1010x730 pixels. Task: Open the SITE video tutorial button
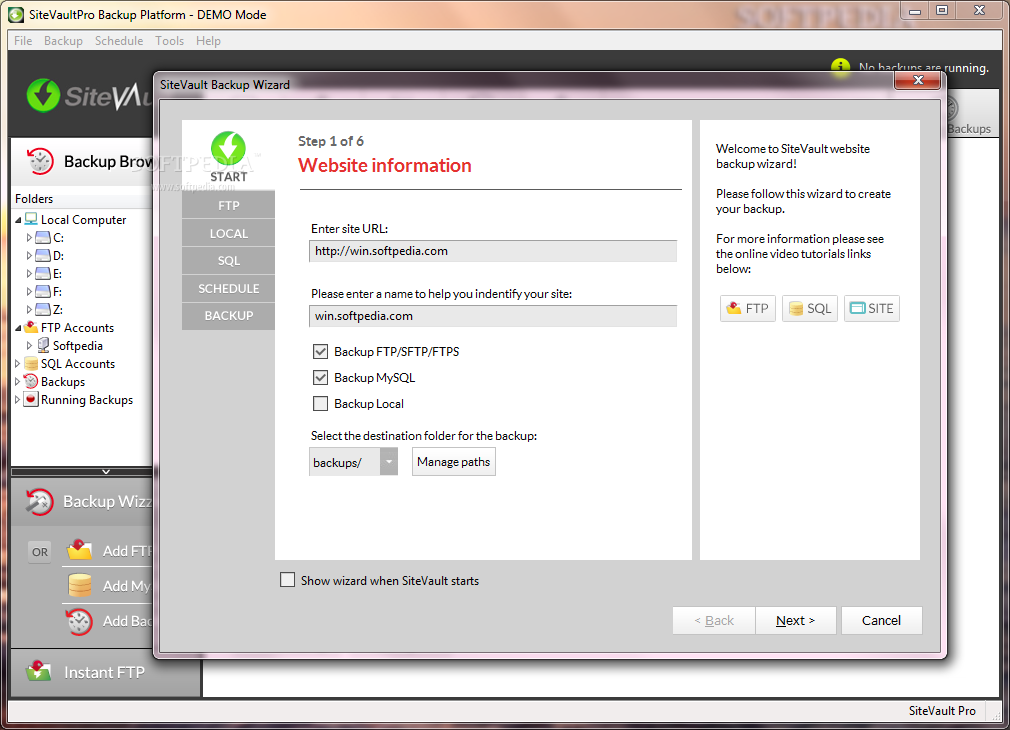pos(872,309)
